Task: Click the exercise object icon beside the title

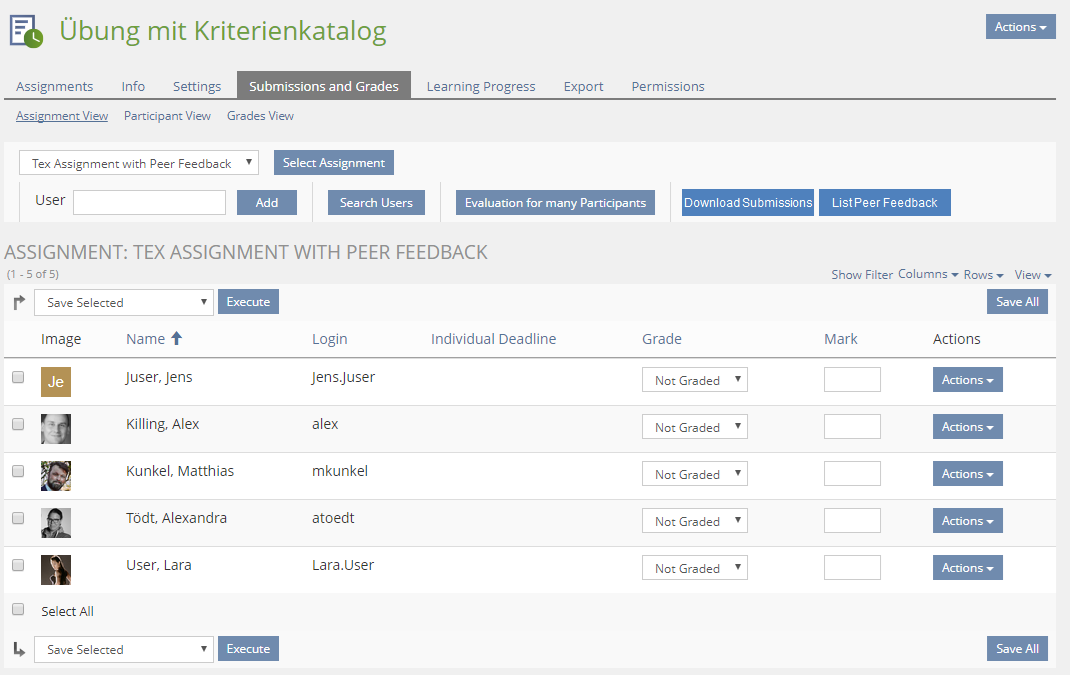Action: click(x=27, y=31)
